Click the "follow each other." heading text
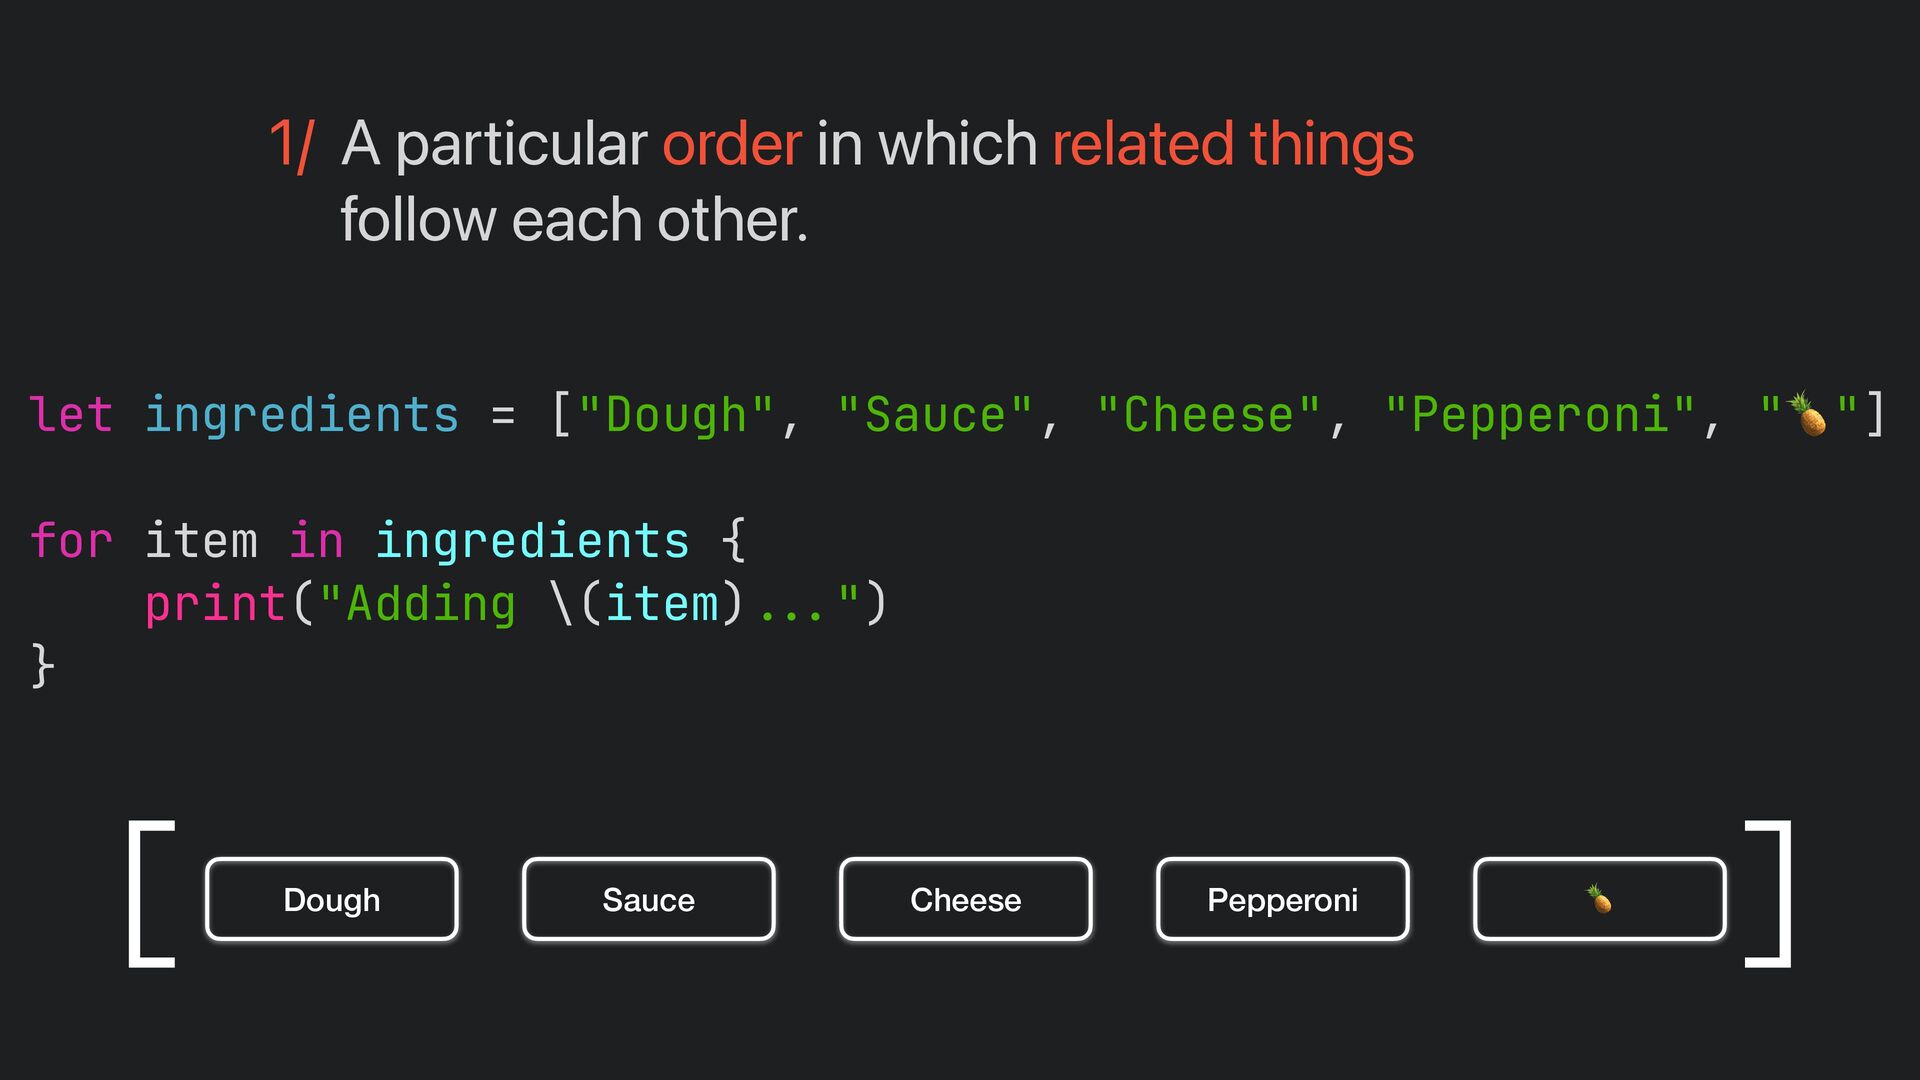This screenshot has width=1920, height=1080. (x=573, y=220)
